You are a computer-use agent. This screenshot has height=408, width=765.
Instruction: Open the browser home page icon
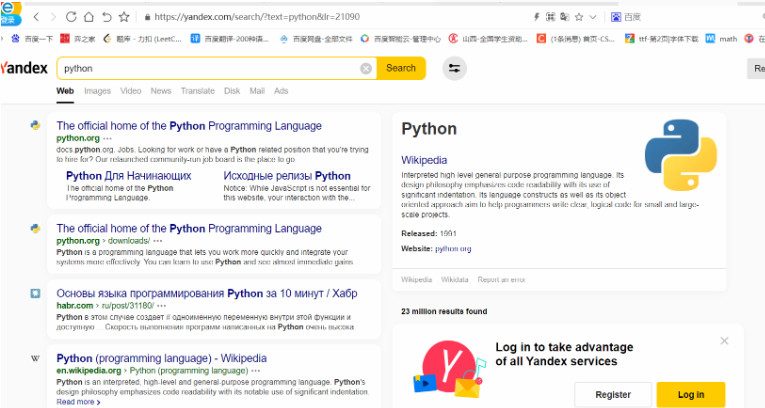click(89, 17)
